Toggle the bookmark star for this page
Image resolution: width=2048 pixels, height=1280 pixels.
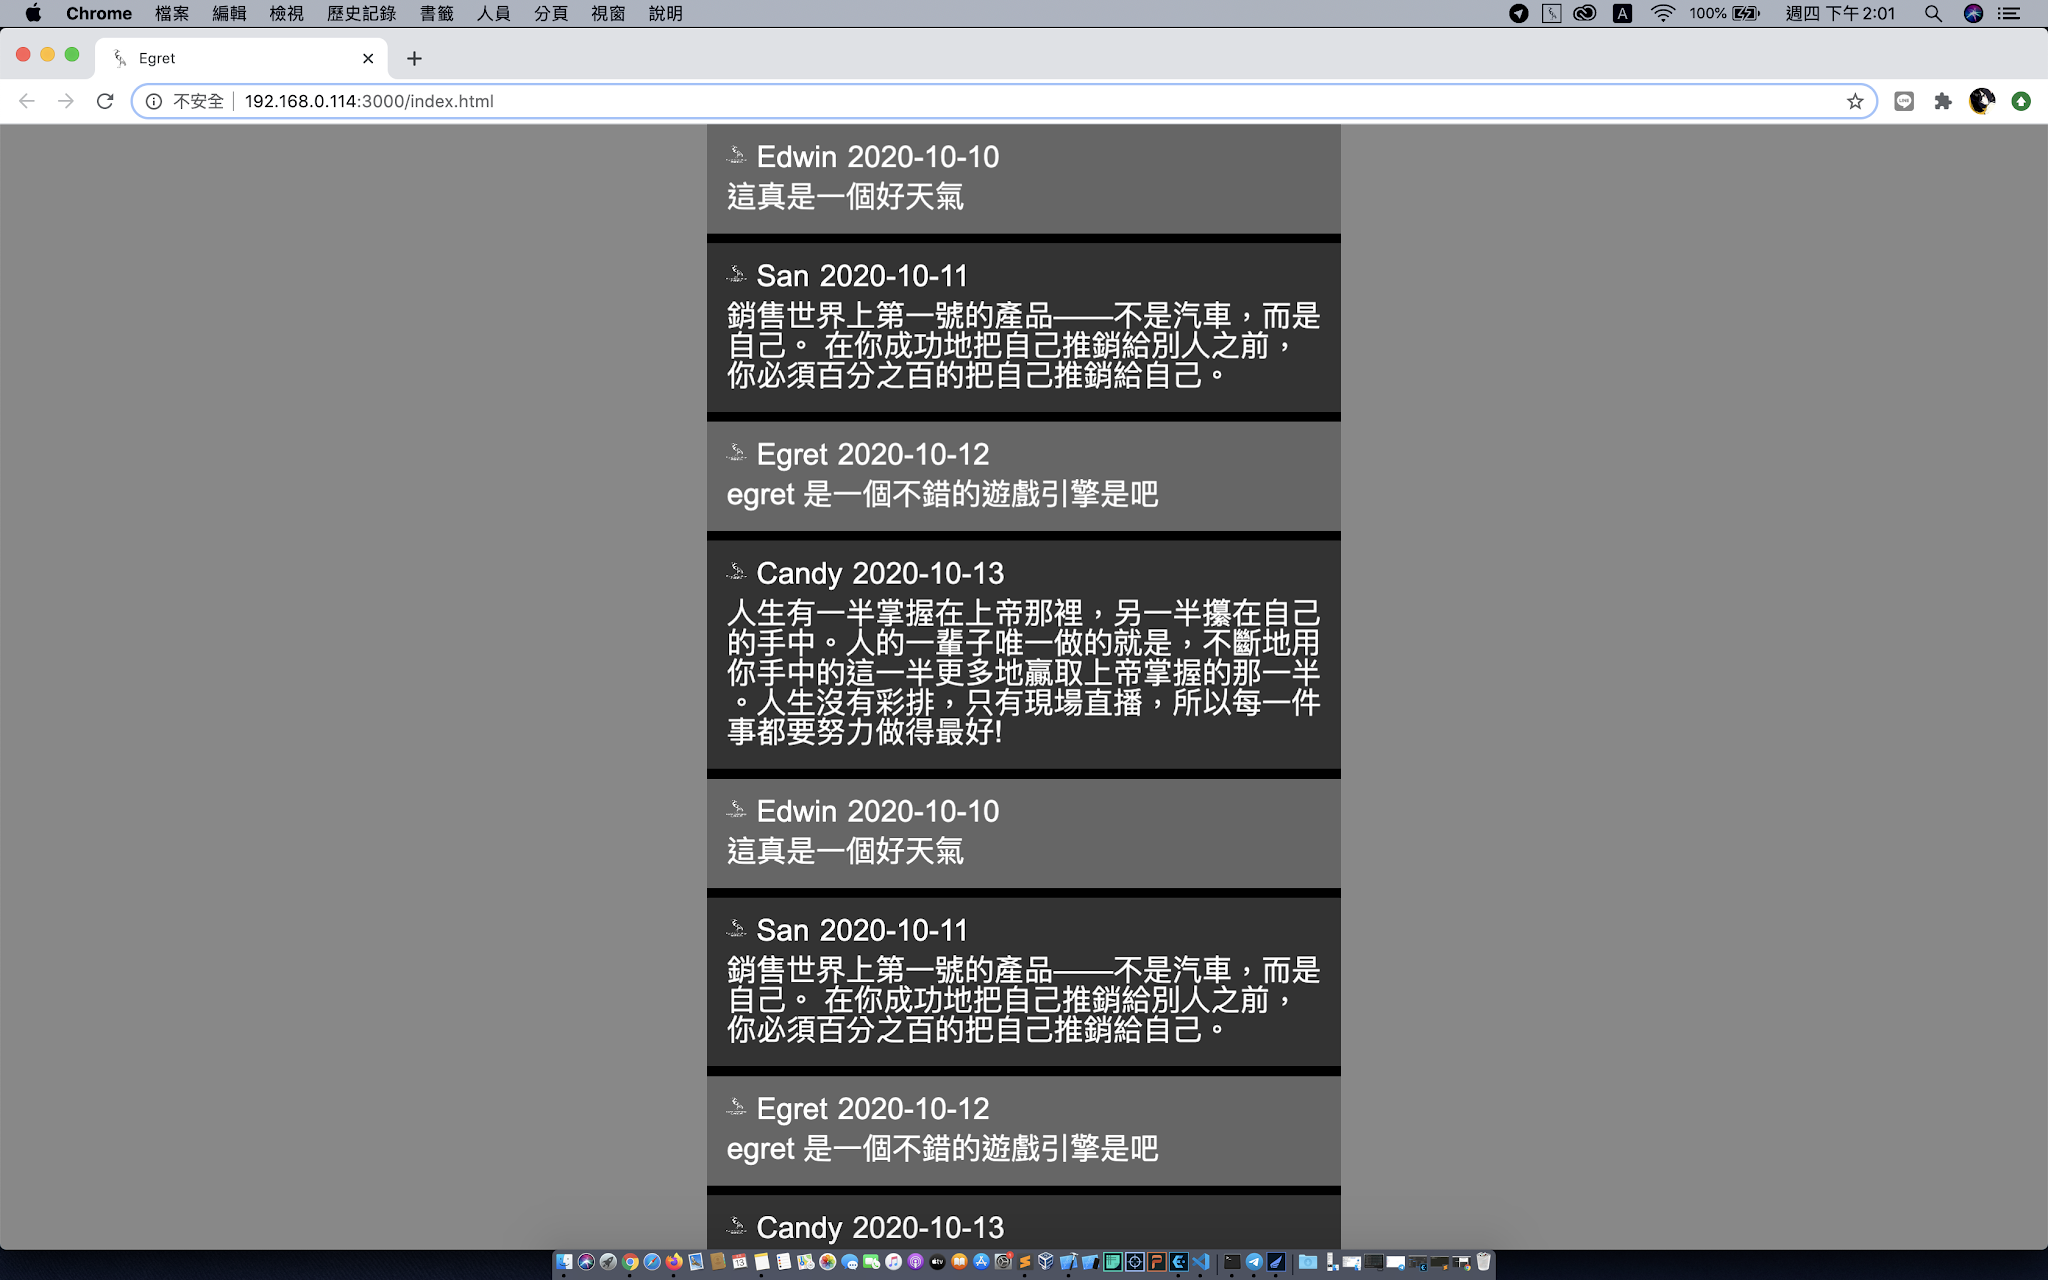[1856, 101]
